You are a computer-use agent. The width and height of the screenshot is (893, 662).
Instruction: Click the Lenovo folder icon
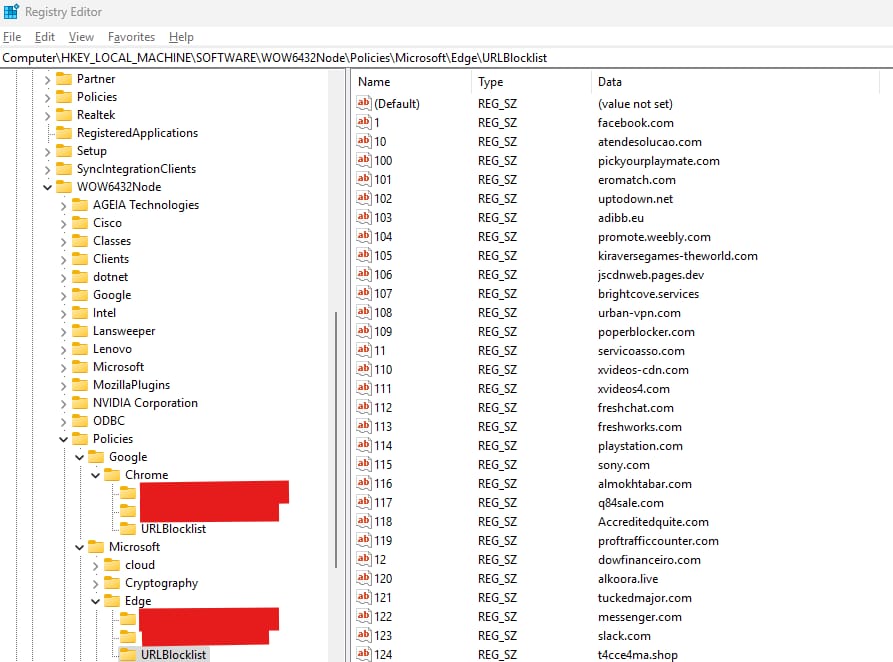80,349
